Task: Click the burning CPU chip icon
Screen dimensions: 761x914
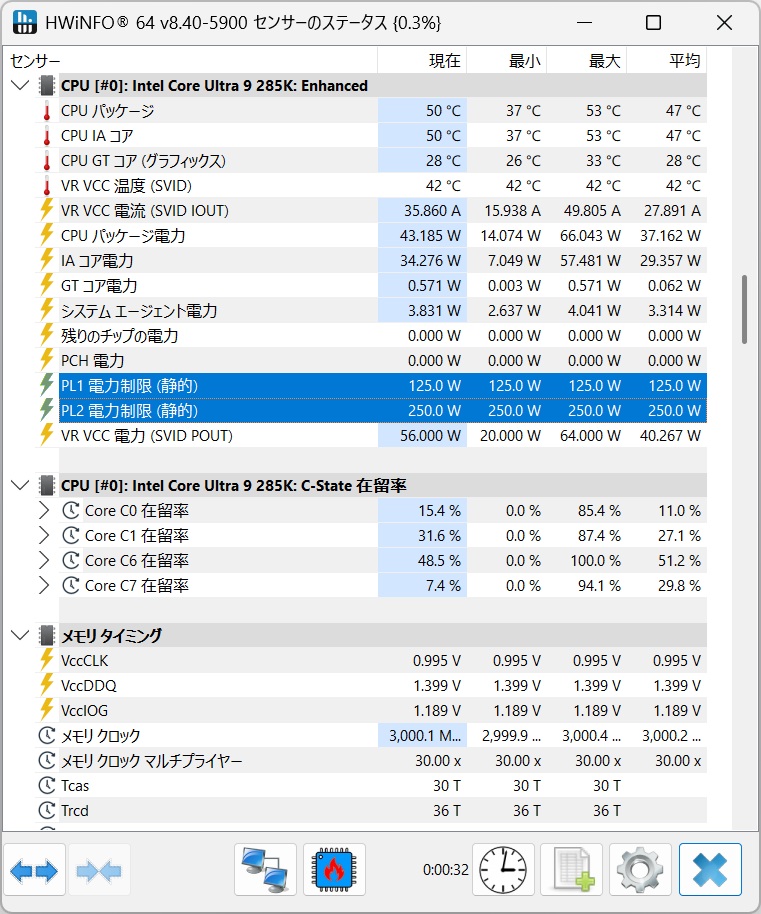Action: click(335, 869)
